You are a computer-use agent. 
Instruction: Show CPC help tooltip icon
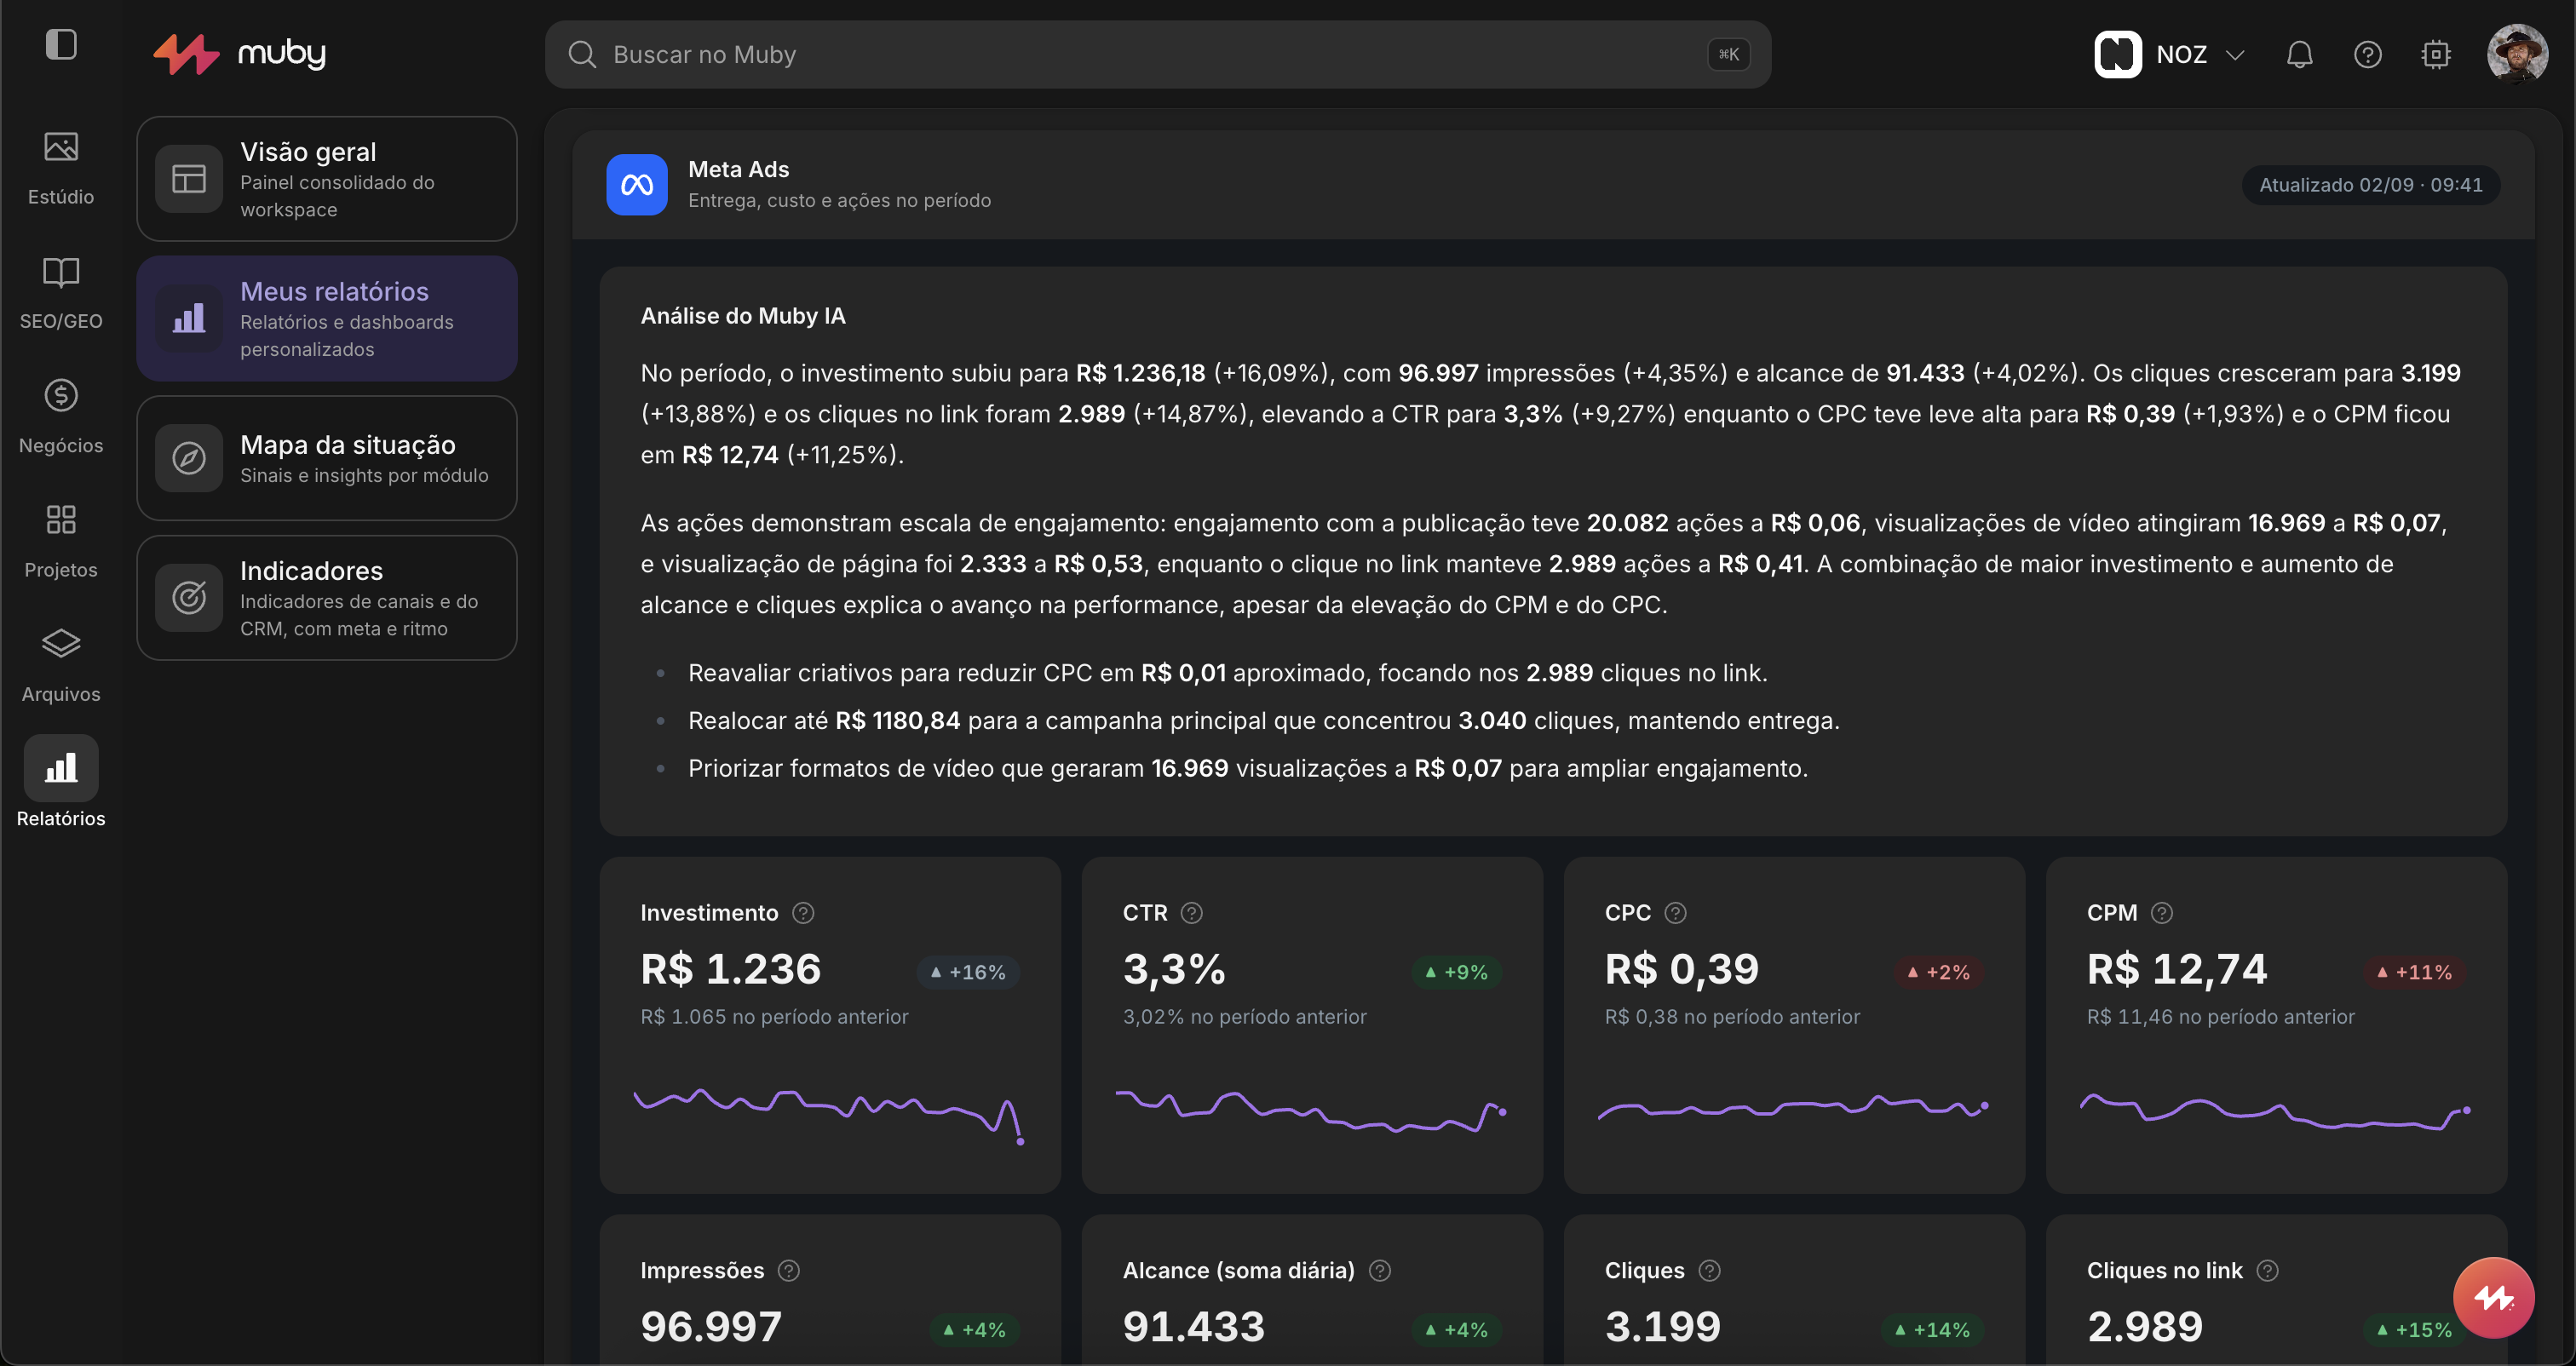1675,913
